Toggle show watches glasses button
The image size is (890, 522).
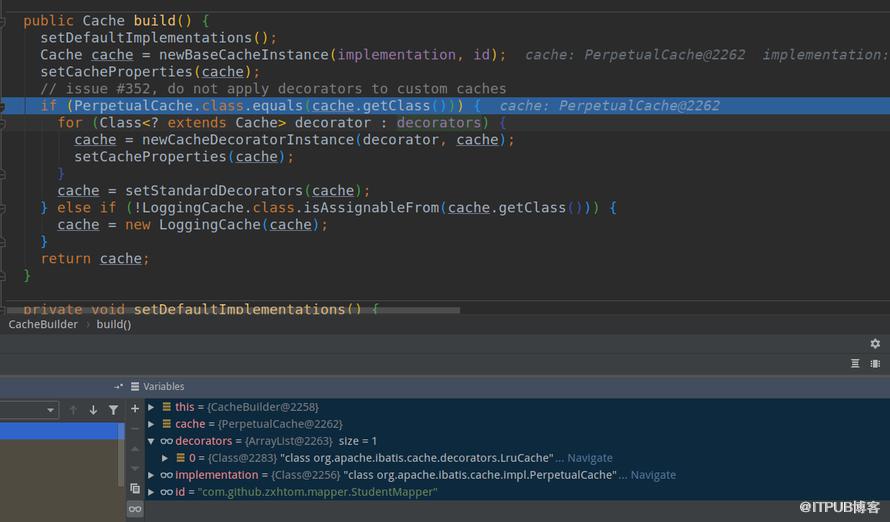(x=135, y=508)
